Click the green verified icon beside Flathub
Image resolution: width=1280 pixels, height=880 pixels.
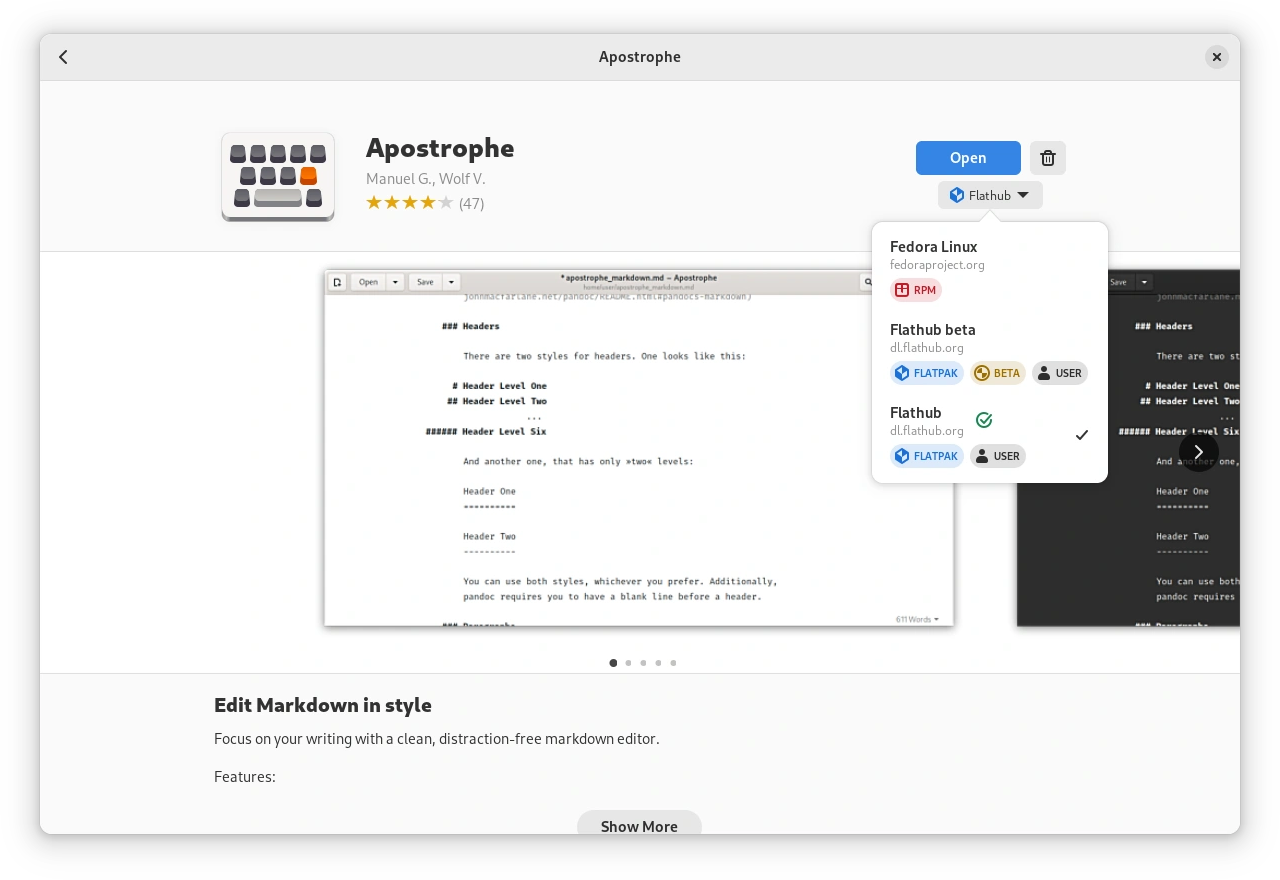pyautogui.click(x=984, y=420)
